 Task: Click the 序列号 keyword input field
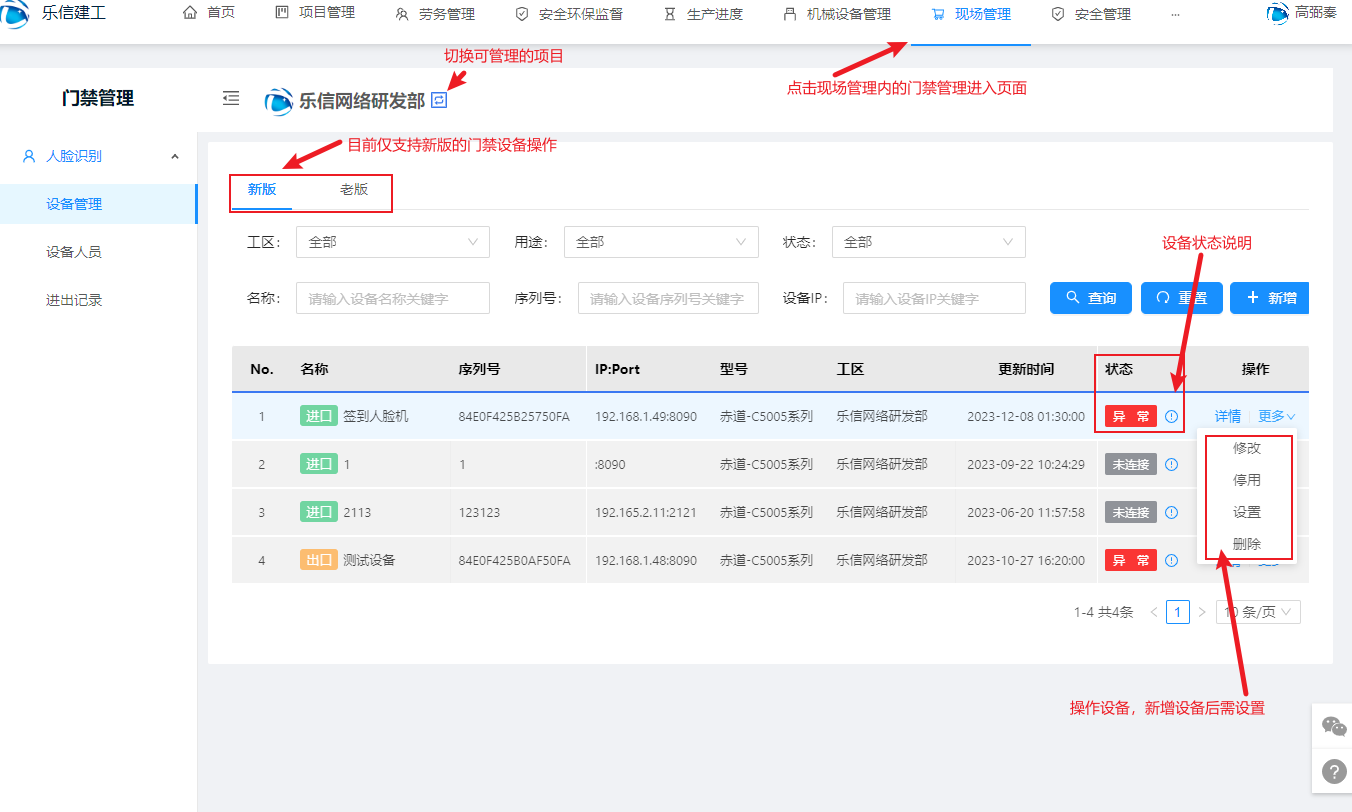click(x=668, y=298)
